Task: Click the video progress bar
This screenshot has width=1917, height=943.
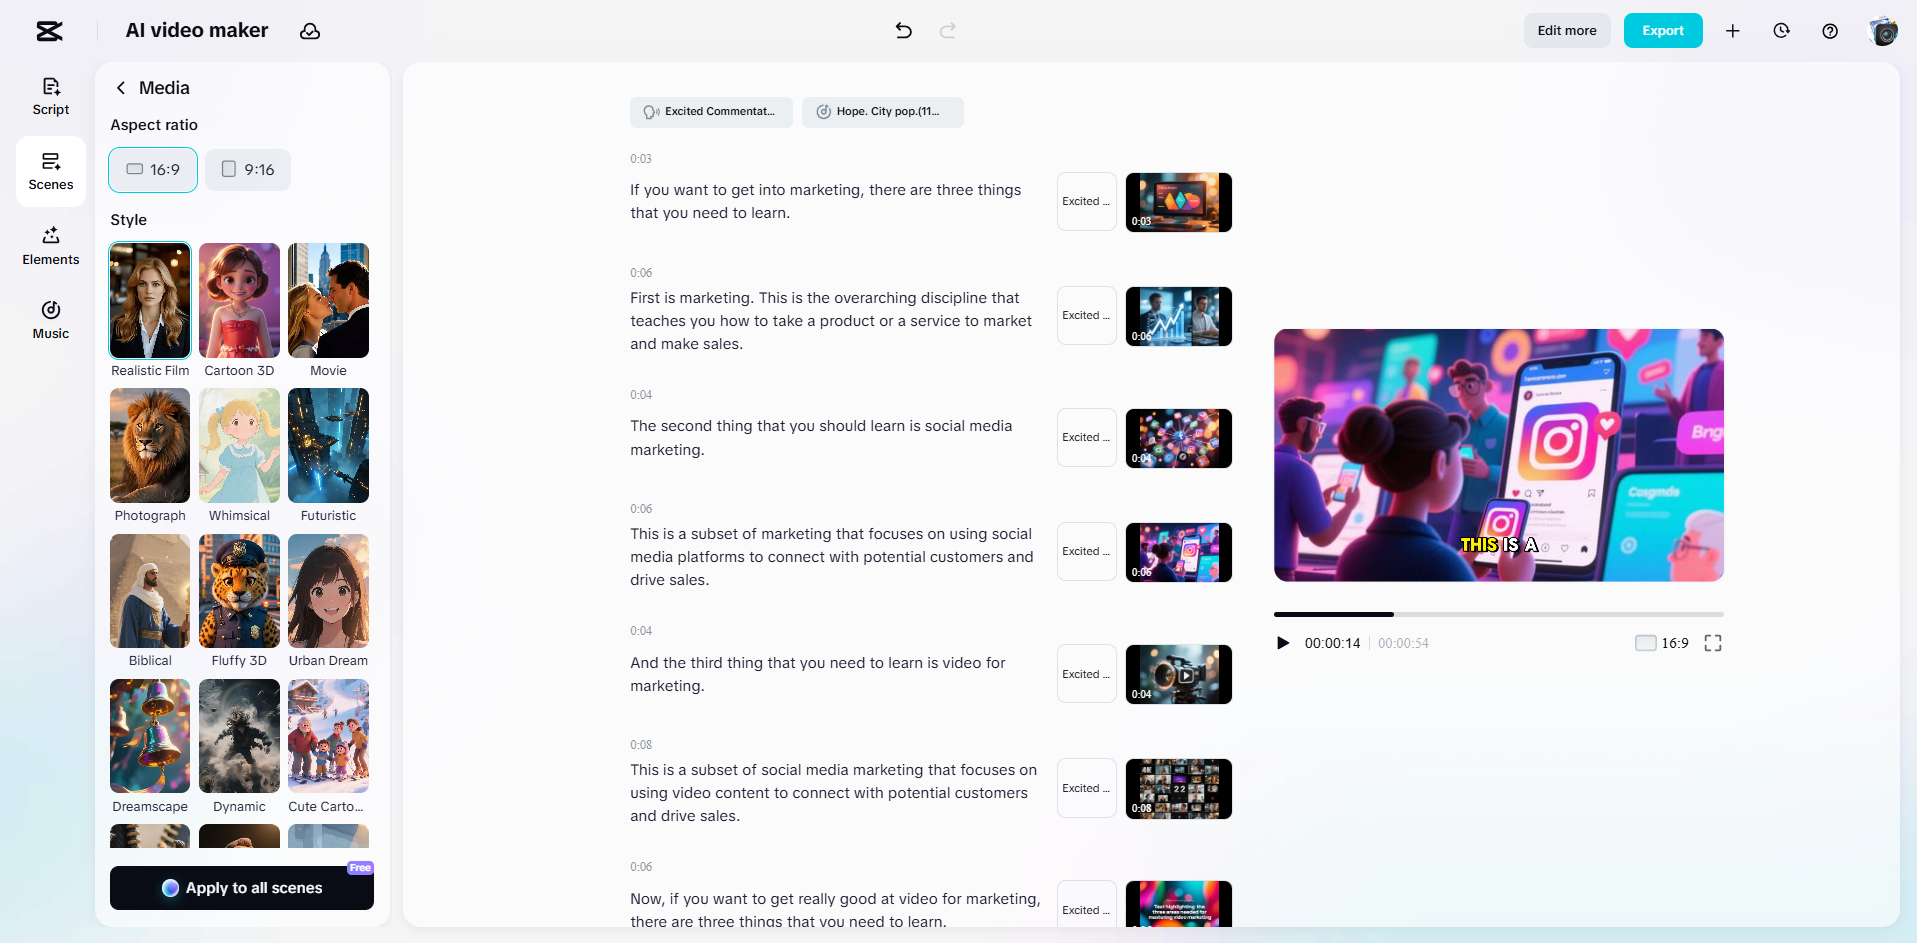Action: coord(1499,614)
